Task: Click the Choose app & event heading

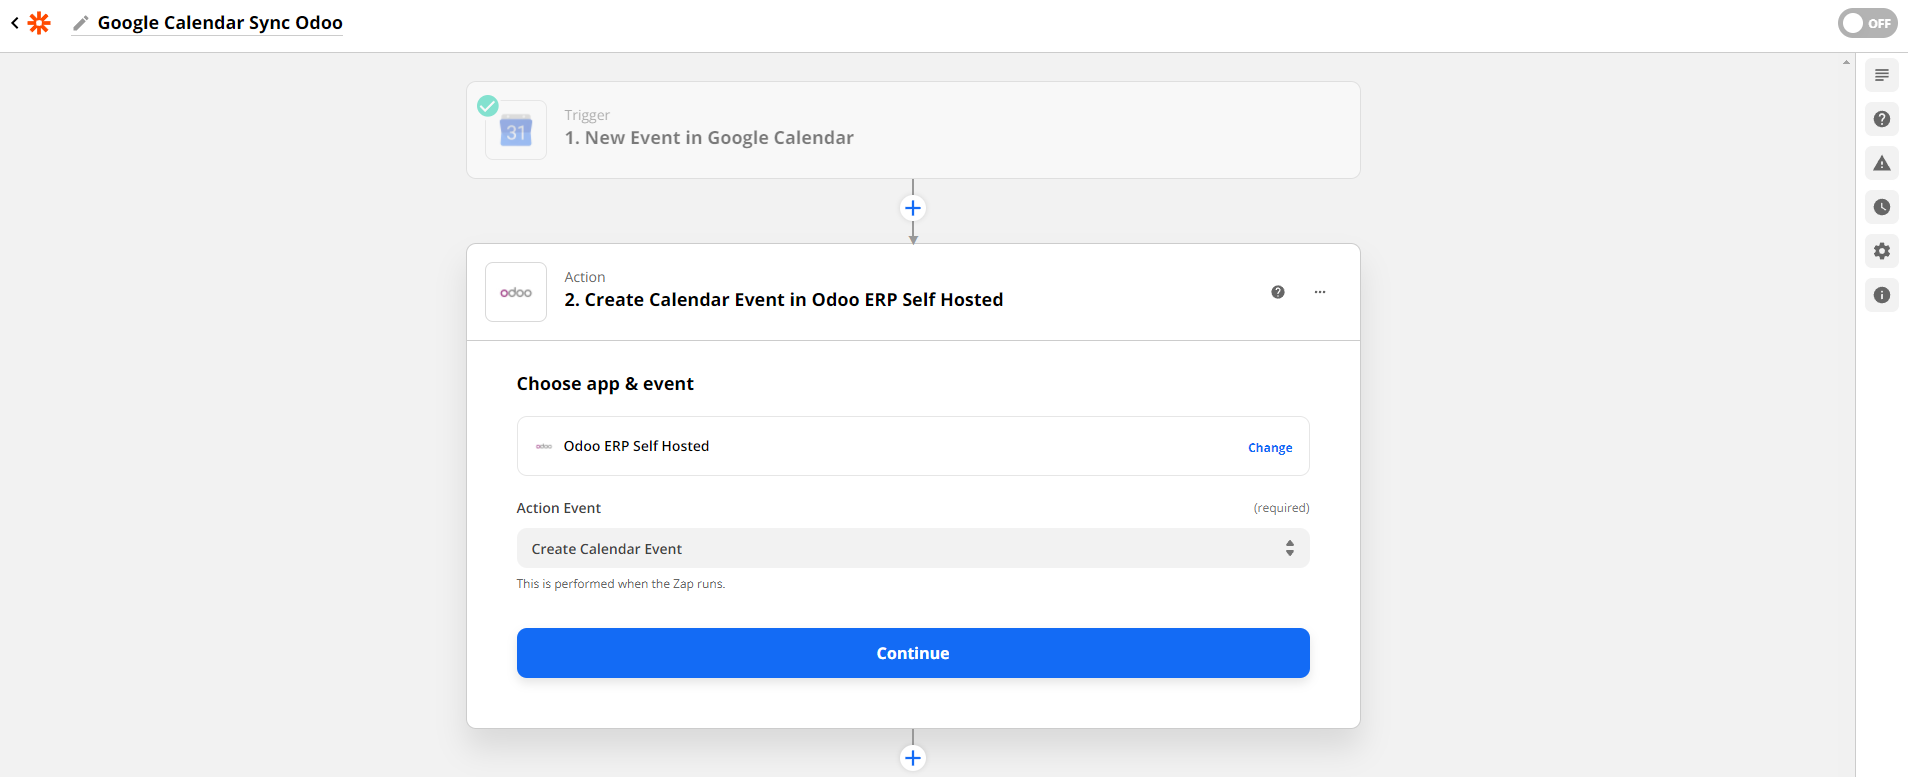Action: (605, 384)
